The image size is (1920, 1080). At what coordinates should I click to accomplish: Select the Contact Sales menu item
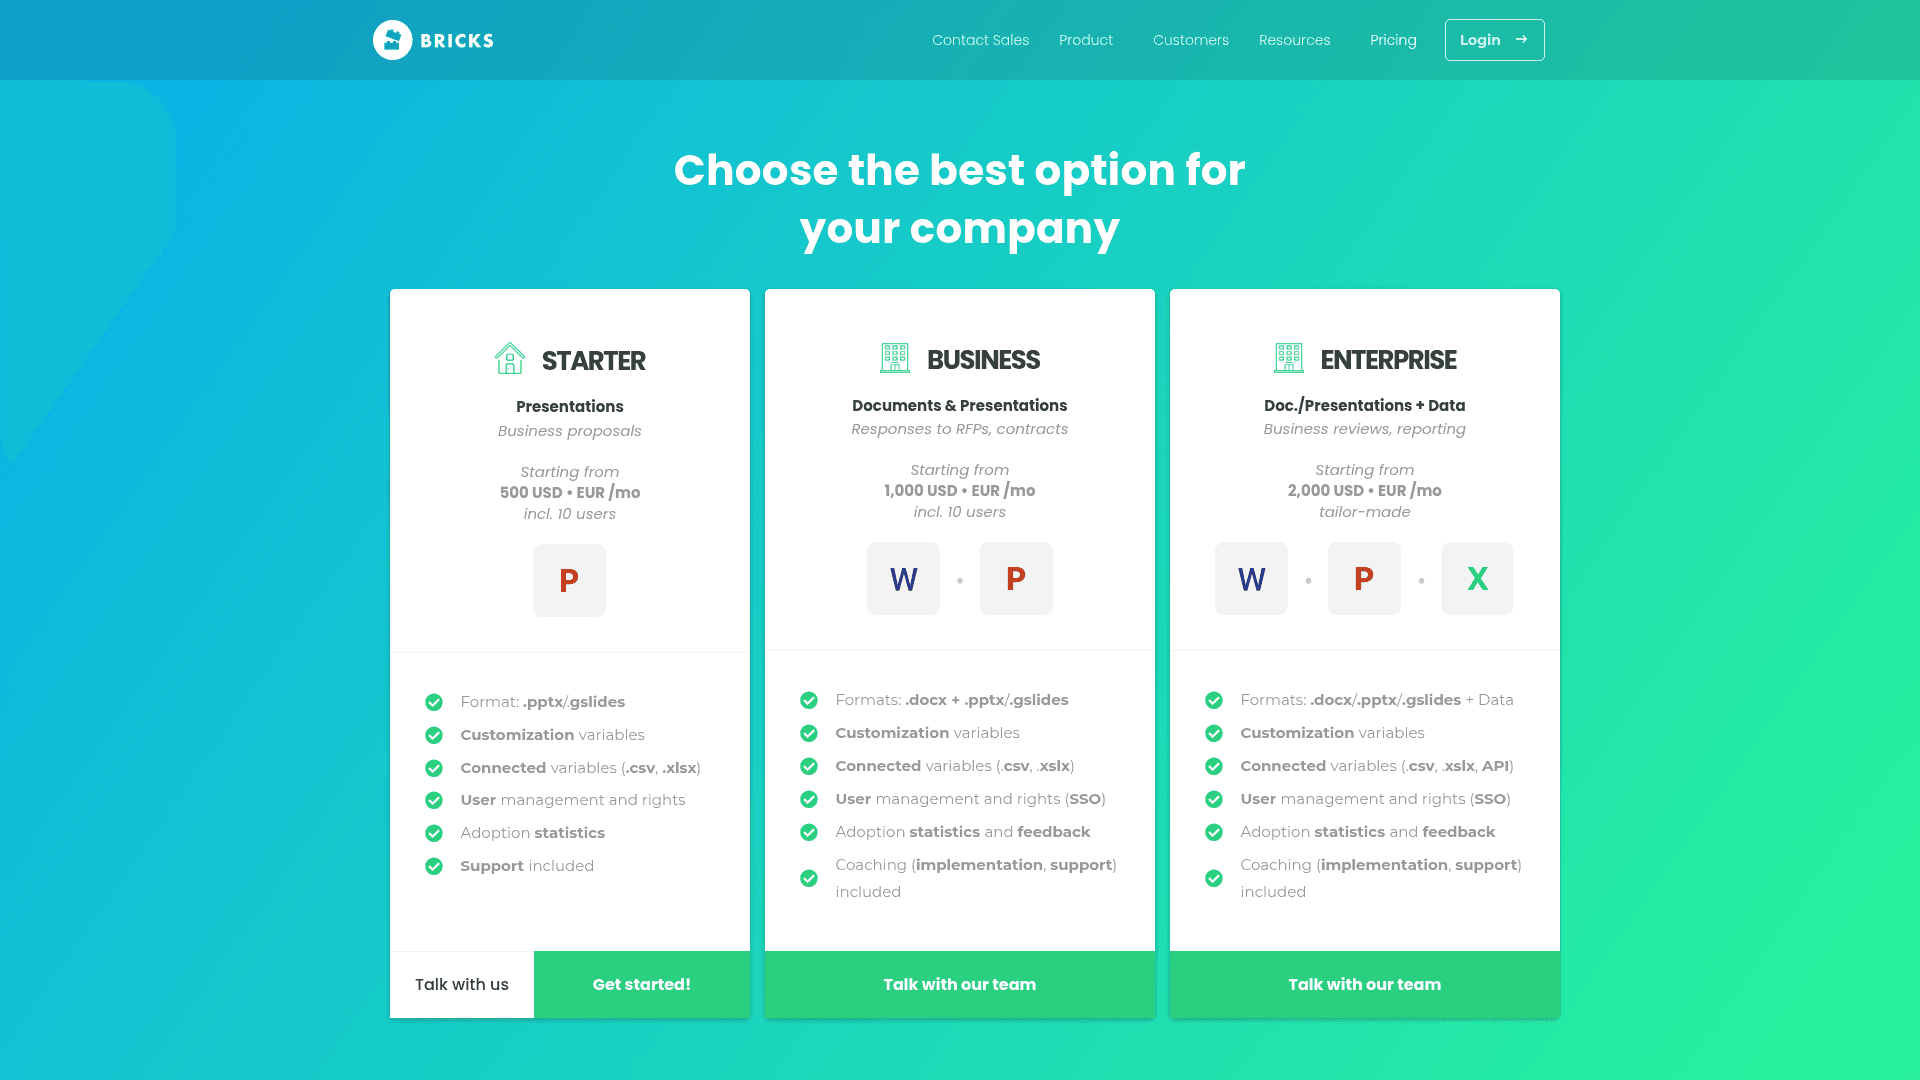click(980, 40)
